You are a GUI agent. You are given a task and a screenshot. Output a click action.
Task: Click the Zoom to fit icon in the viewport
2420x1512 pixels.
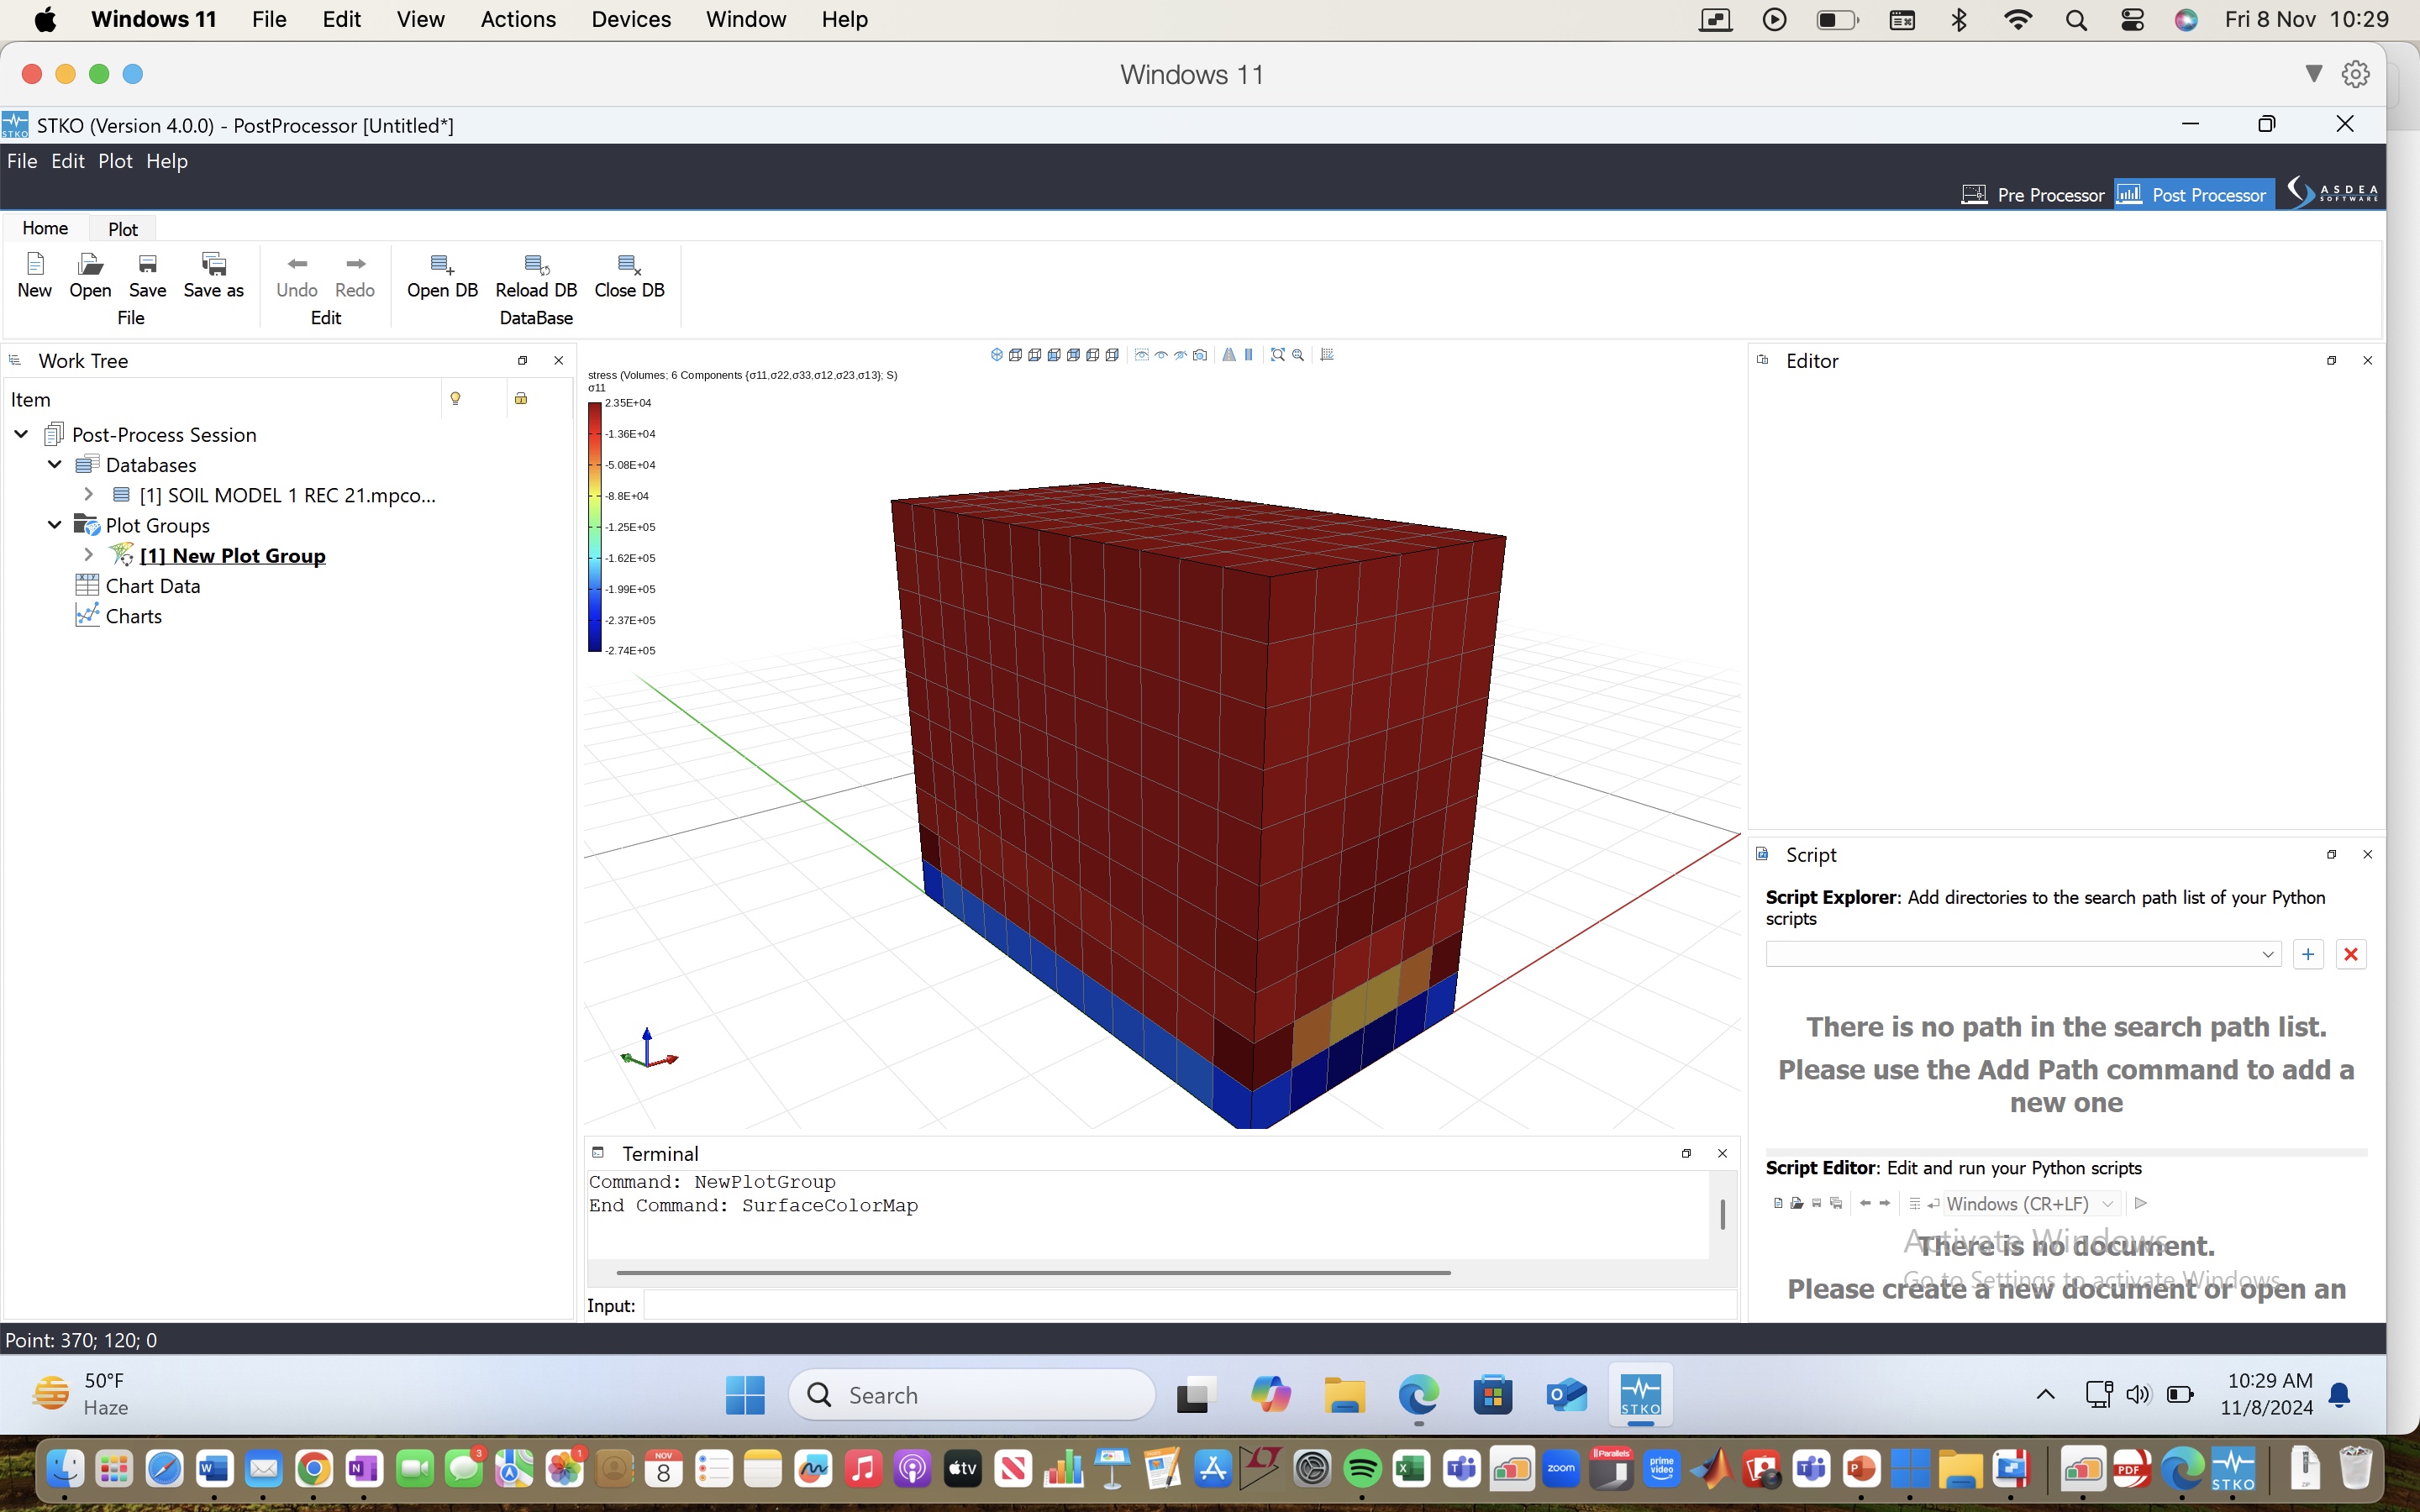[1278, 355]
